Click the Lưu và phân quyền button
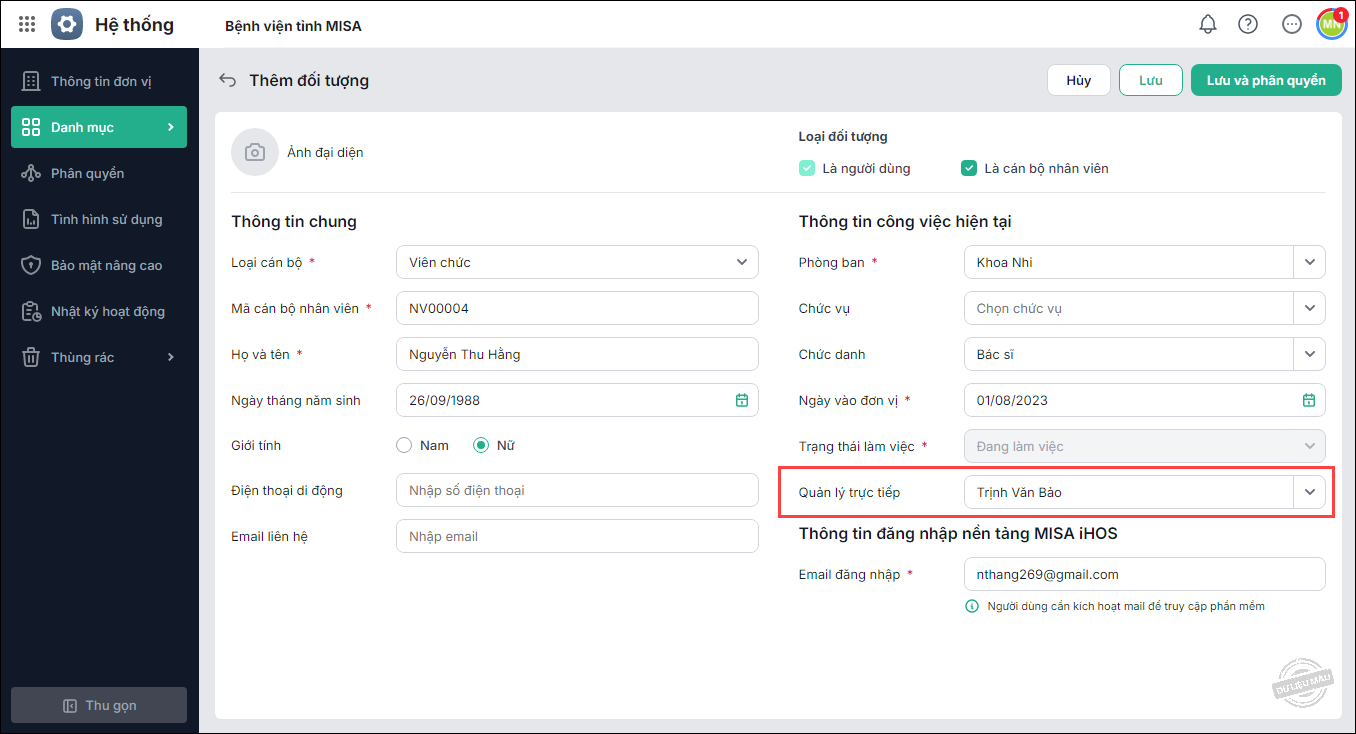 1265,80
